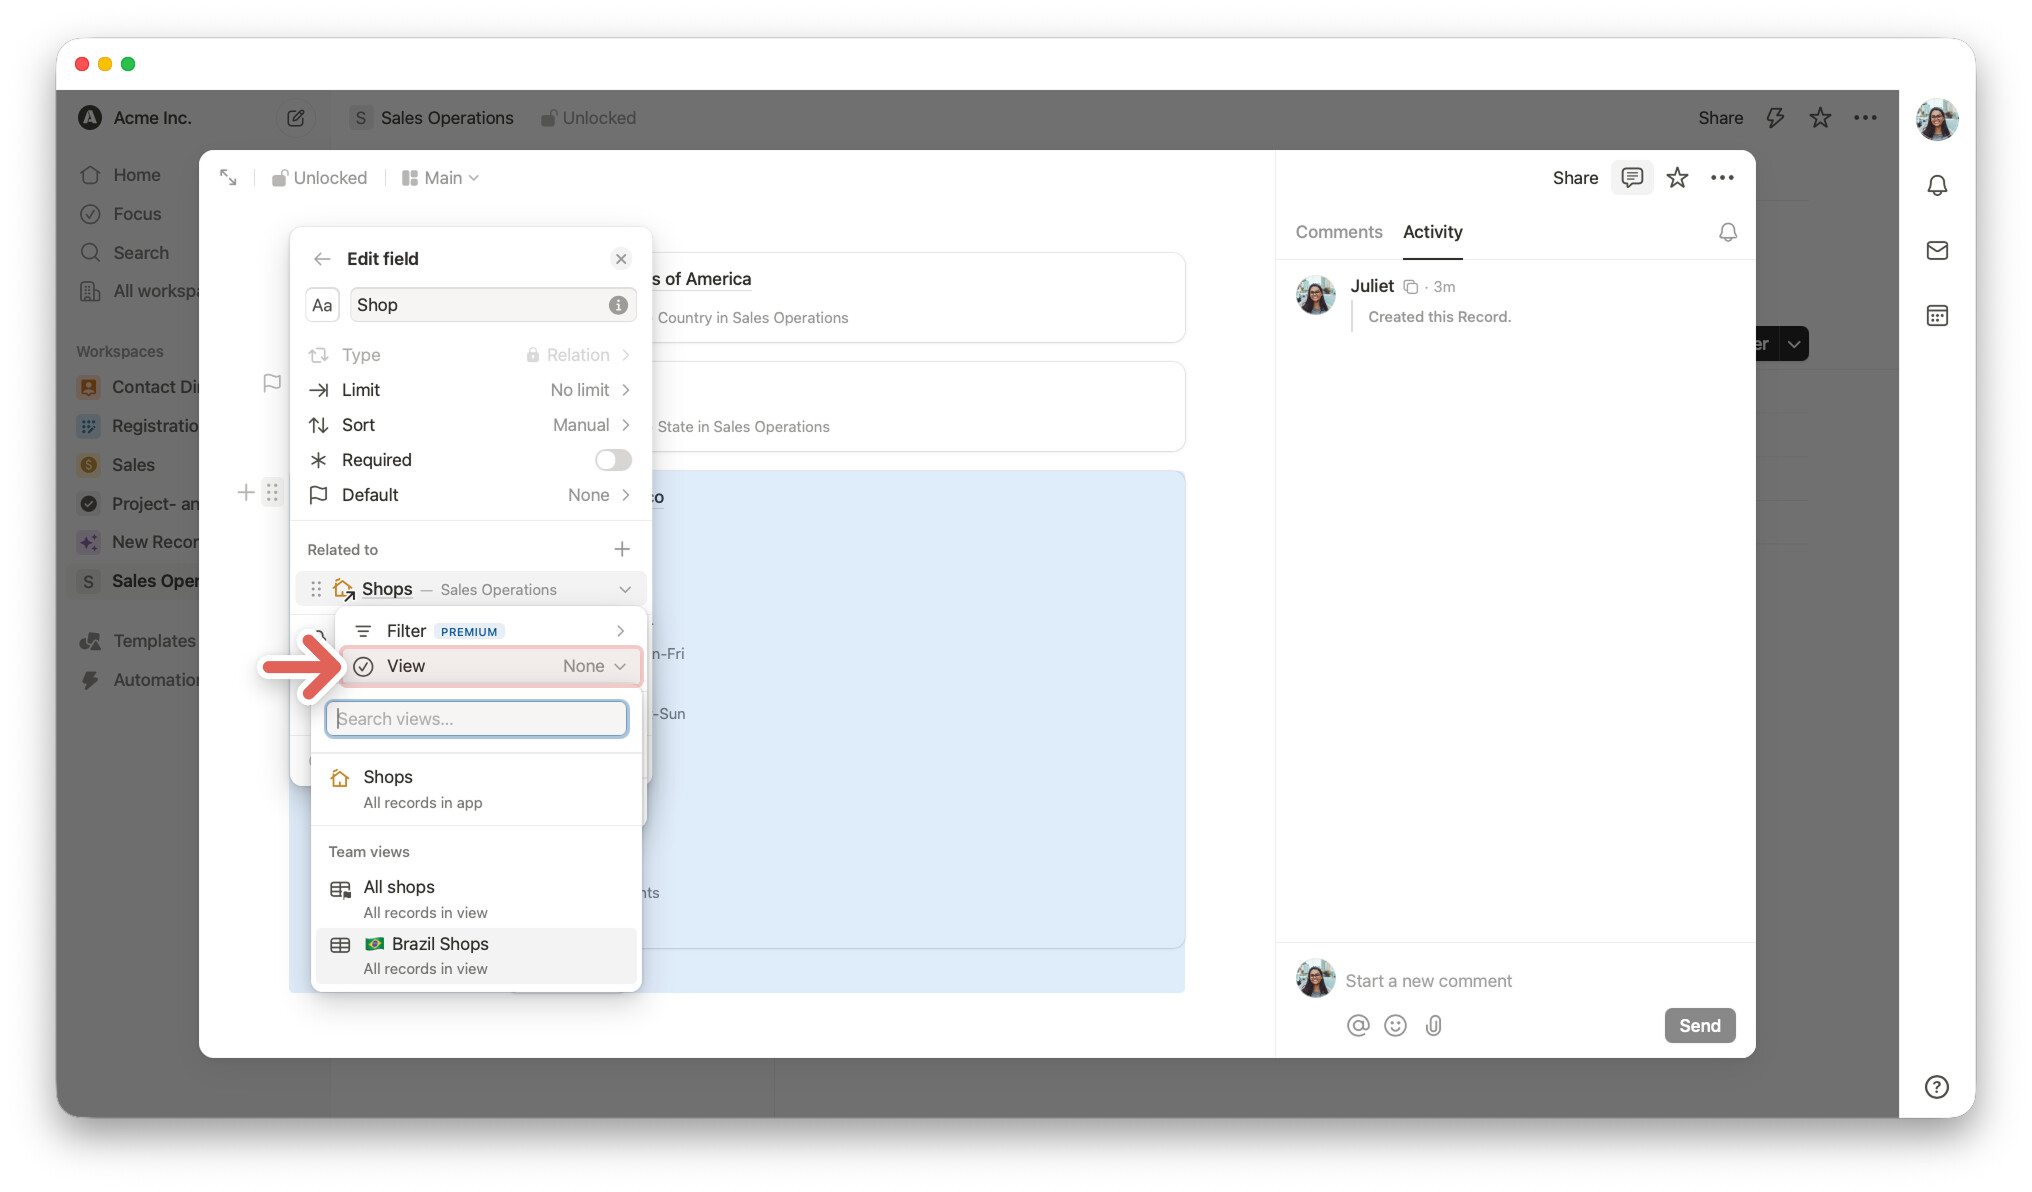This screenshot has height=1192, width=2032.
Task: Toggle activity notification bell in panel
Action: point(1727,232)
